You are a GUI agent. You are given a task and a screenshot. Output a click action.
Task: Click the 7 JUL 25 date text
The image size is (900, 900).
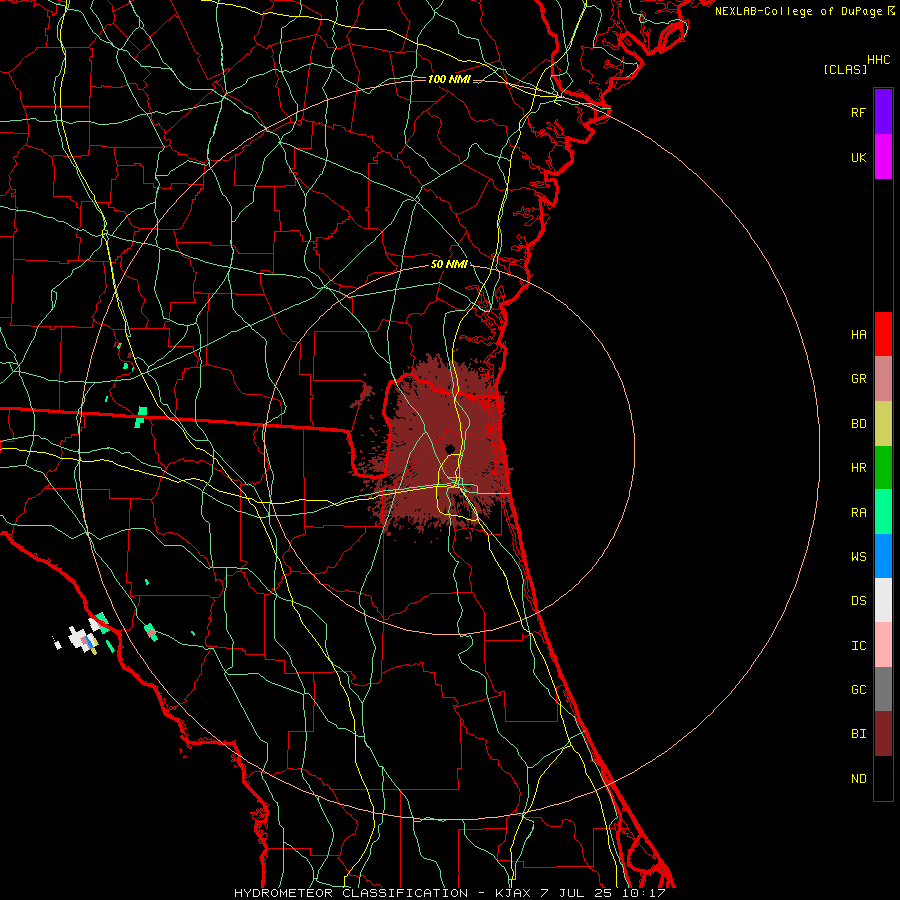[x=576, y=893]
